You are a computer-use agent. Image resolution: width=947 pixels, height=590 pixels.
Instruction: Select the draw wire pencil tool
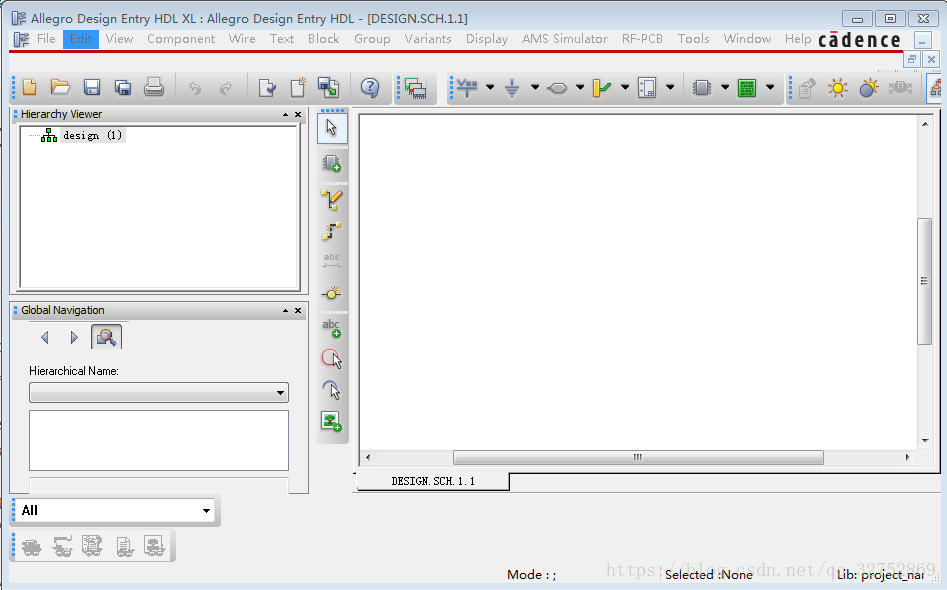point(332,199)
